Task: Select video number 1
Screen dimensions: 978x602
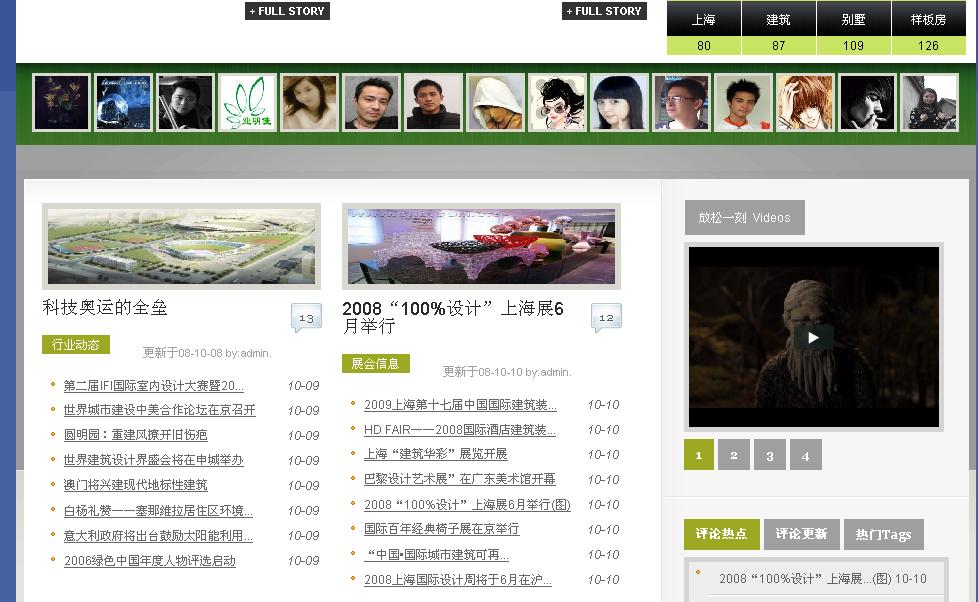Action: (699, 455)
